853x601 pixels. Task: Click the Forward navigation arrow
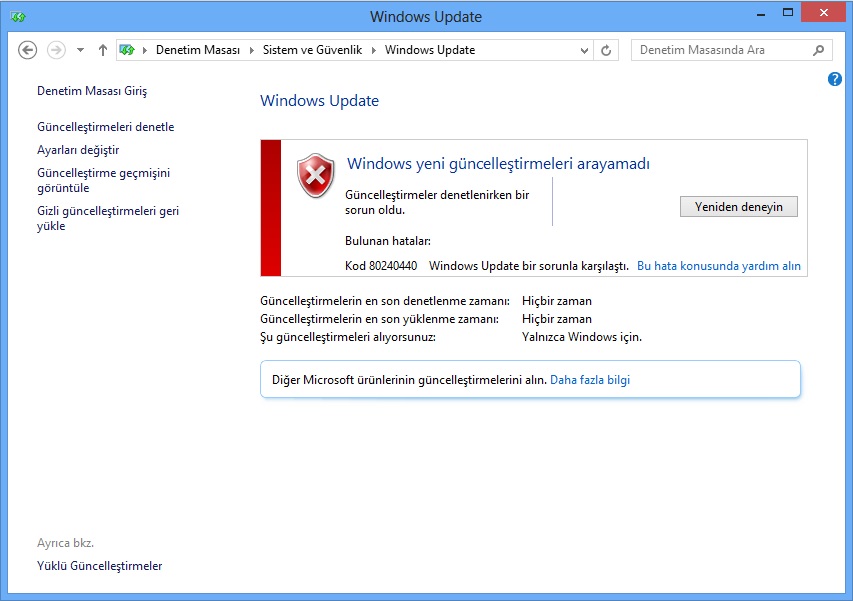tap(56, 50)
